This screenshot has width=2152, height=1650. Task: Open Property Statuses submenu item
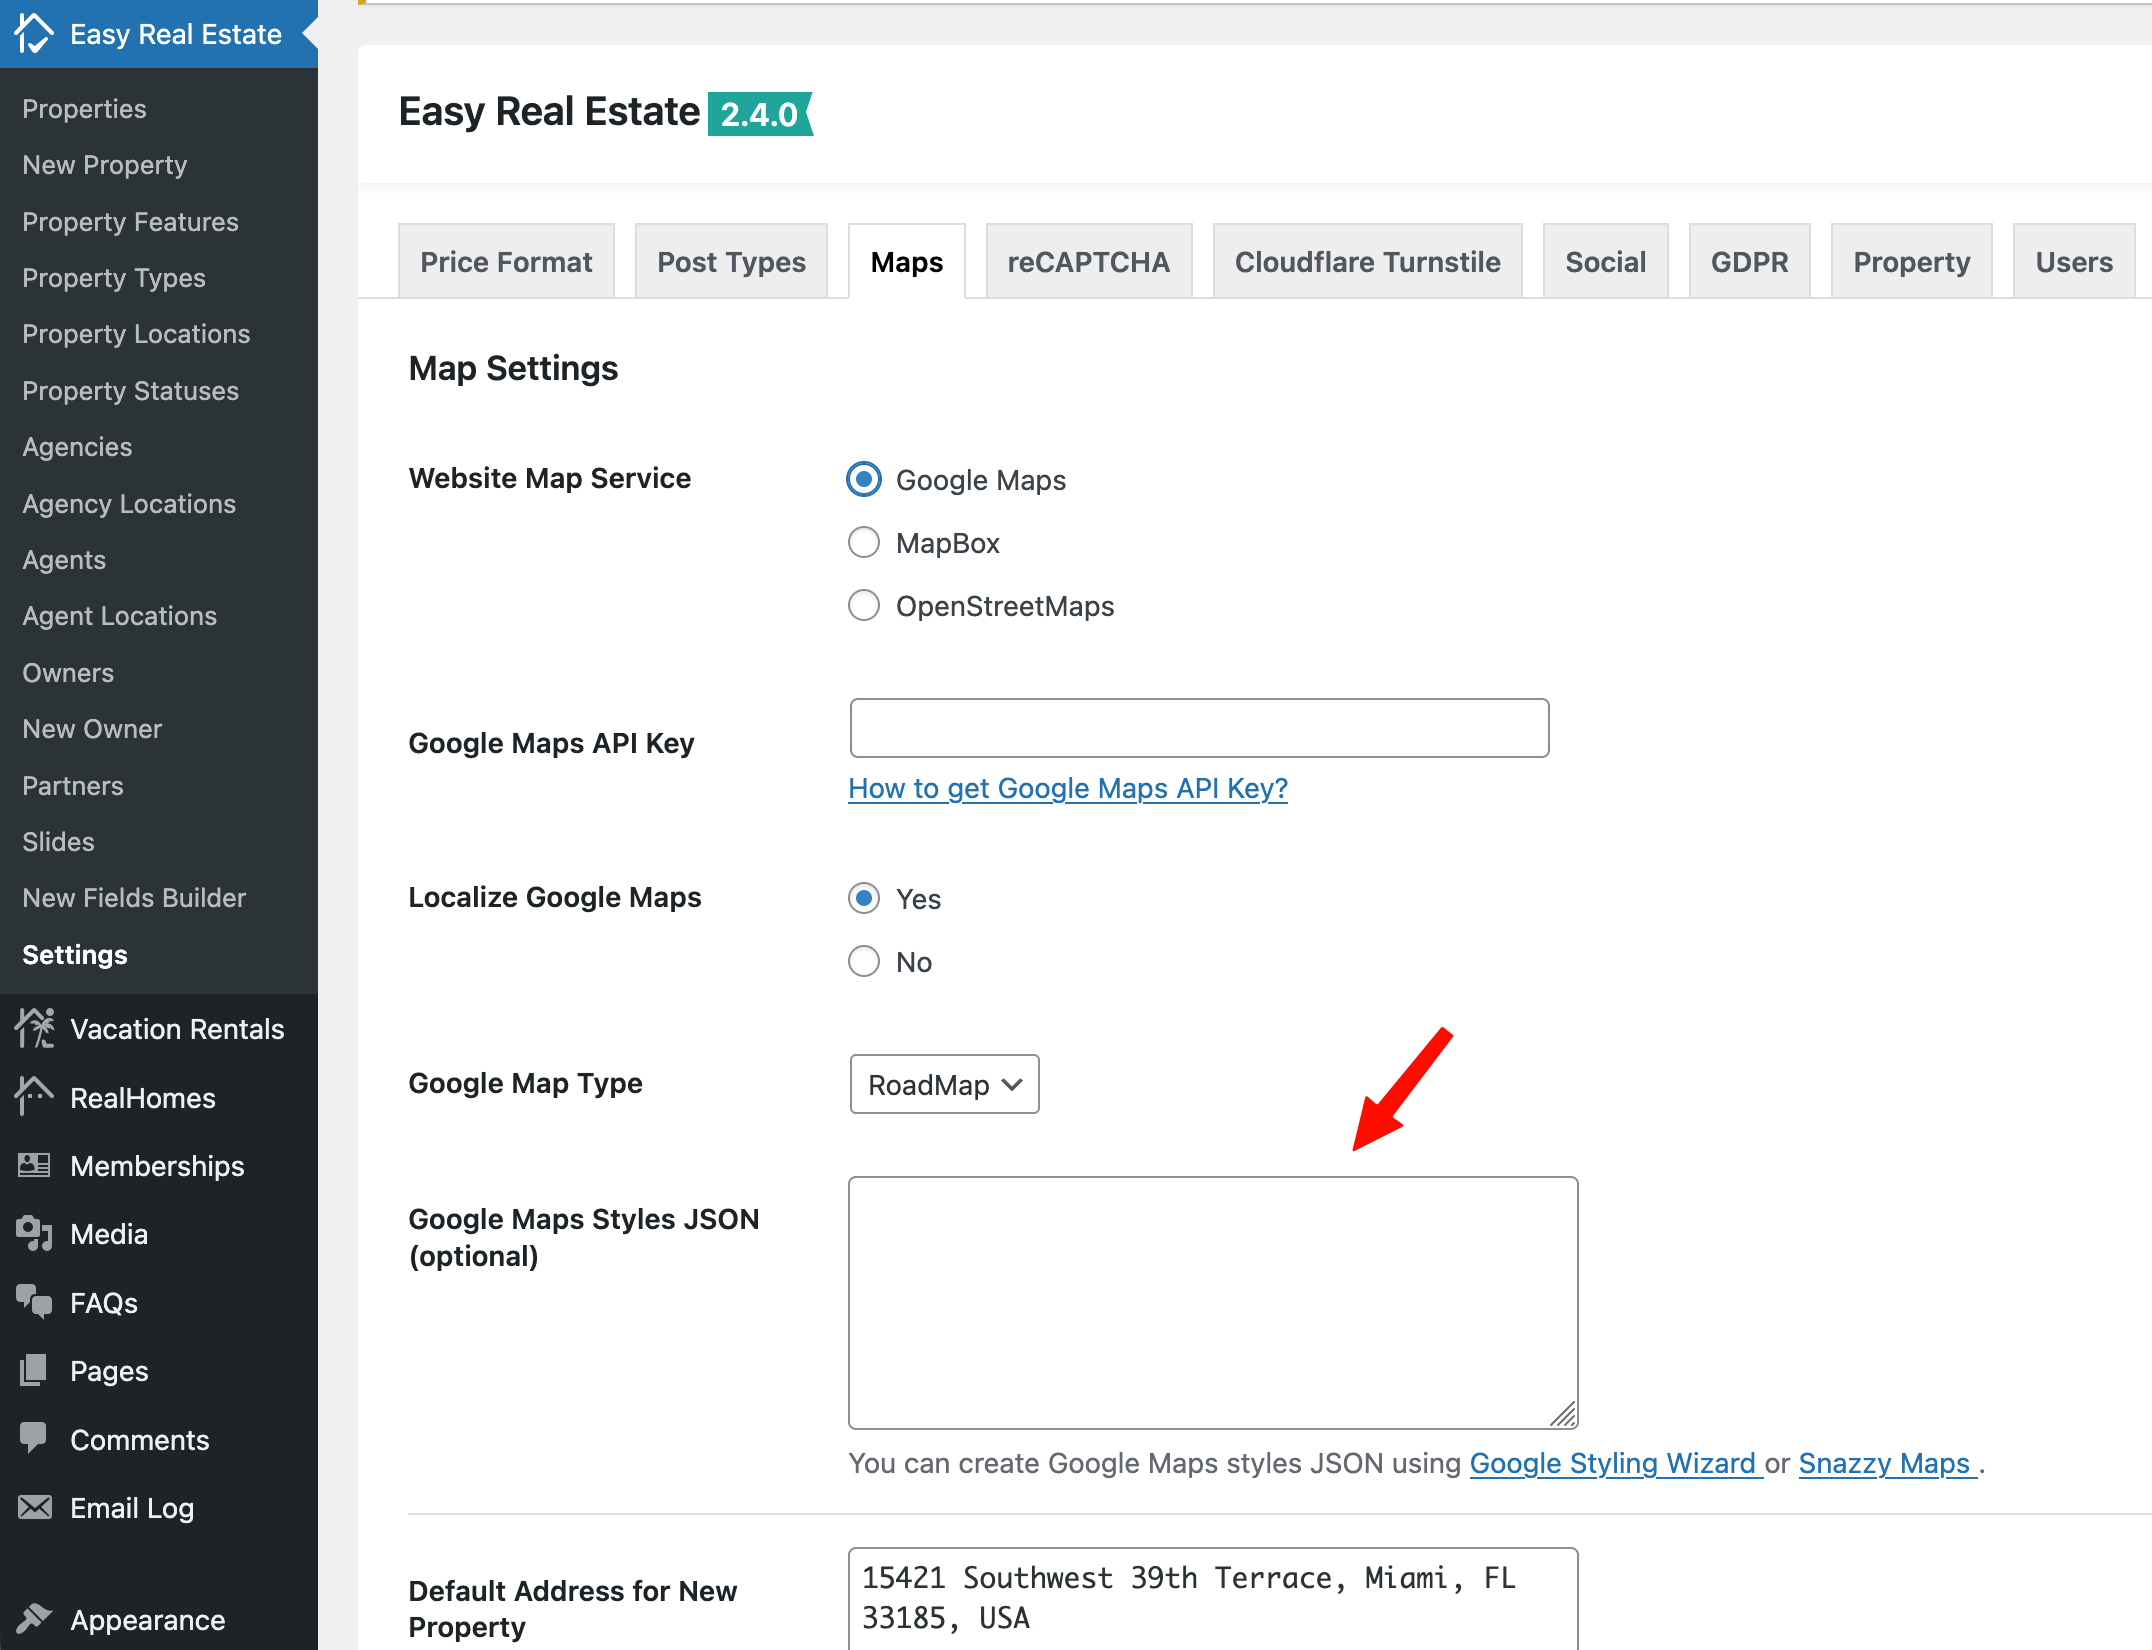[130, 390]
